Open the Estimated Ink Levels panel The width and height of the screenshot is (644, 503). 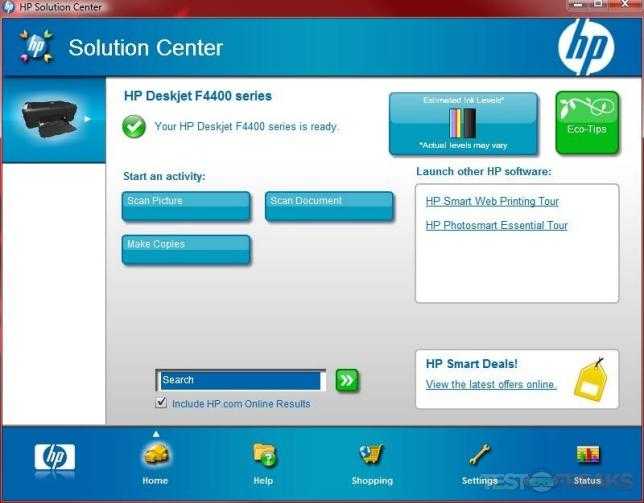(x=463, y=124)
